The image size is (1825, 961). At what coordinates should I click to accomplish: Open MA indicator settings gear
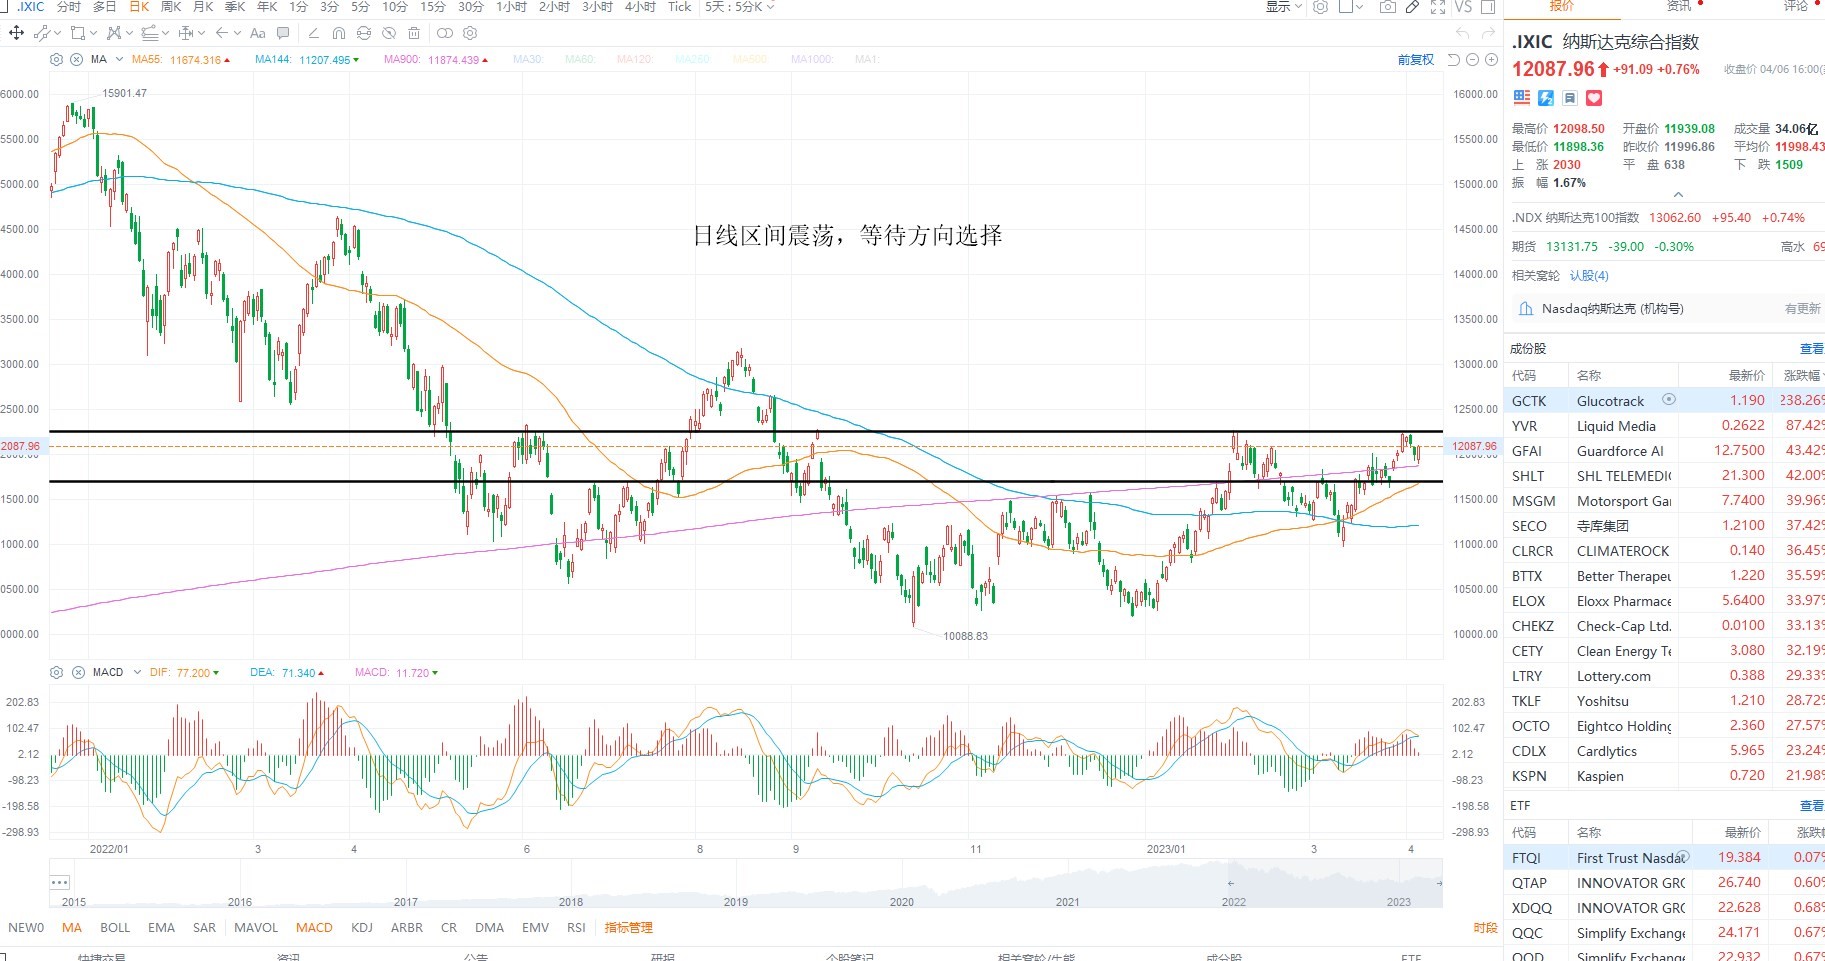tap(56, 59)
